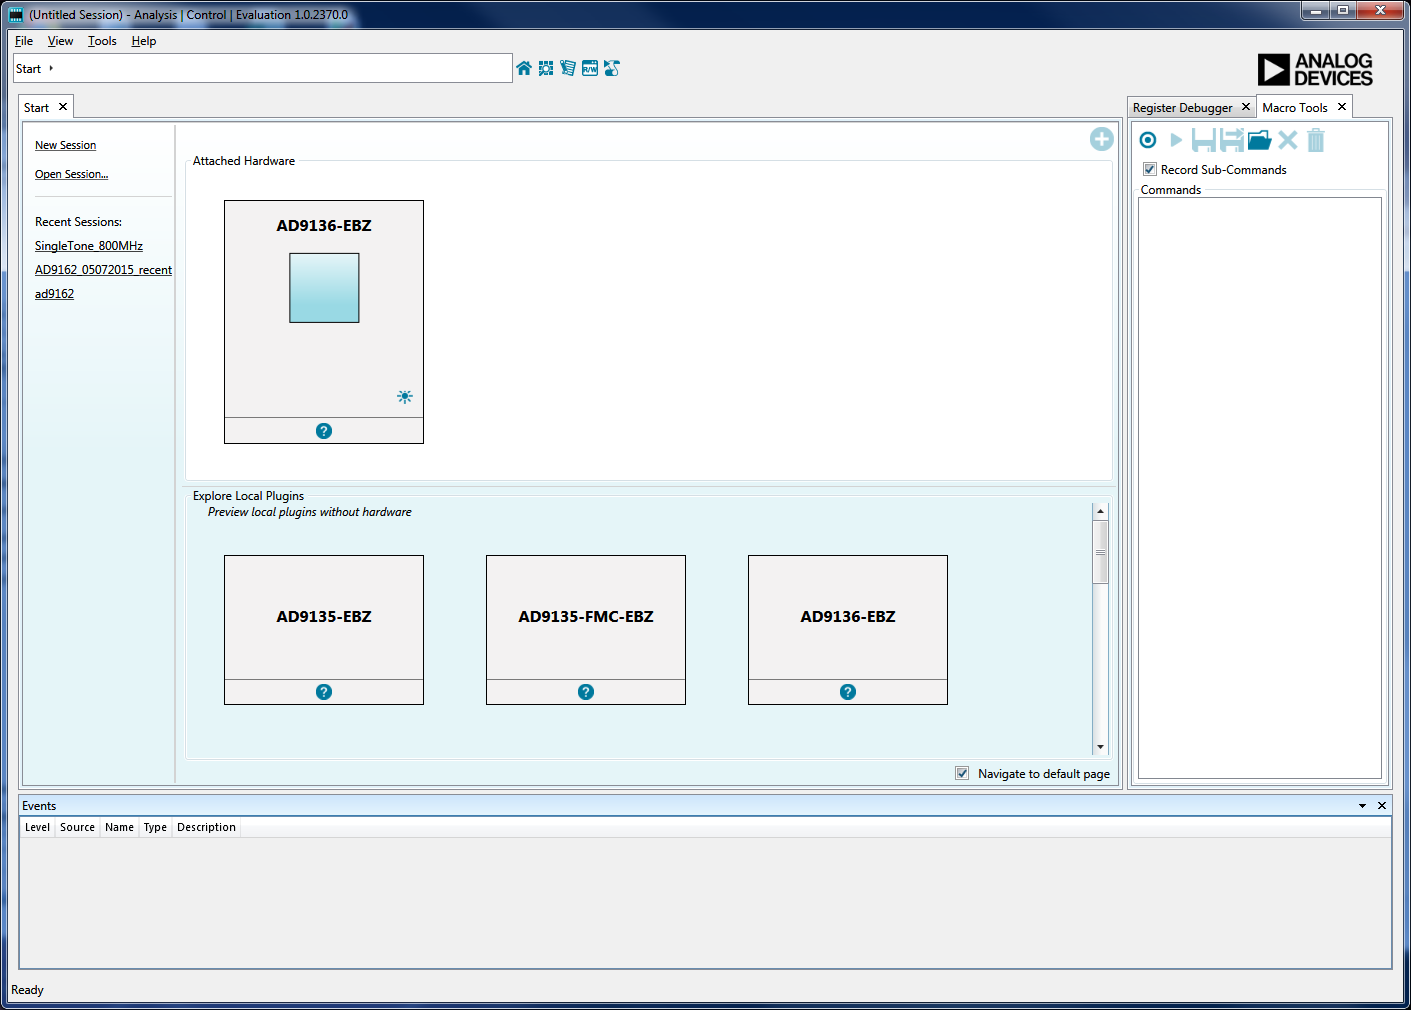Viewport: 1411px width, 1010px height.
Task: Switch to the Register Debugger tab
Action: (1182, 108)
